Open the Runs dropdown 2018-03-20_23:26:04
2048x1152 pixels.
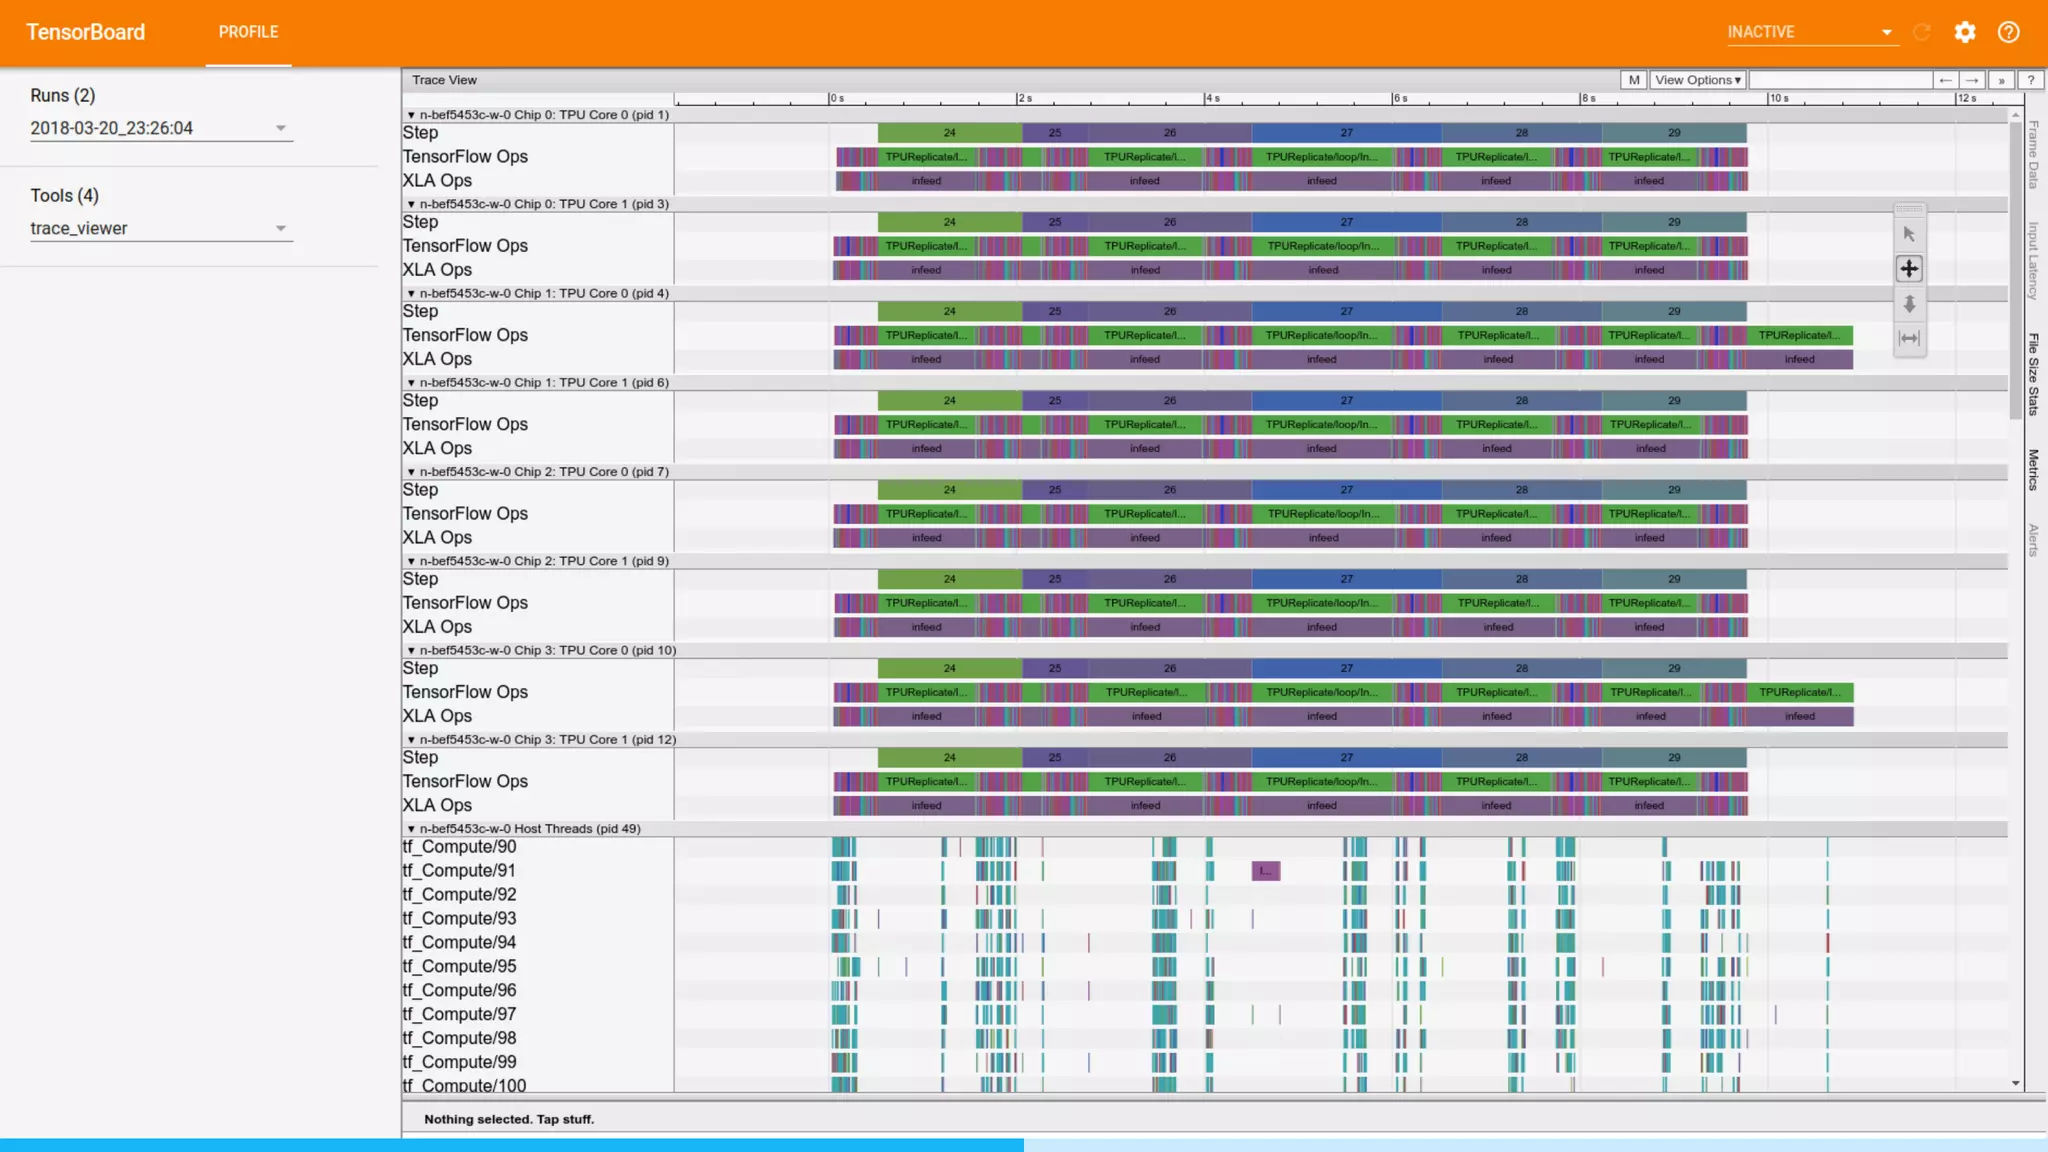[160, 128]
